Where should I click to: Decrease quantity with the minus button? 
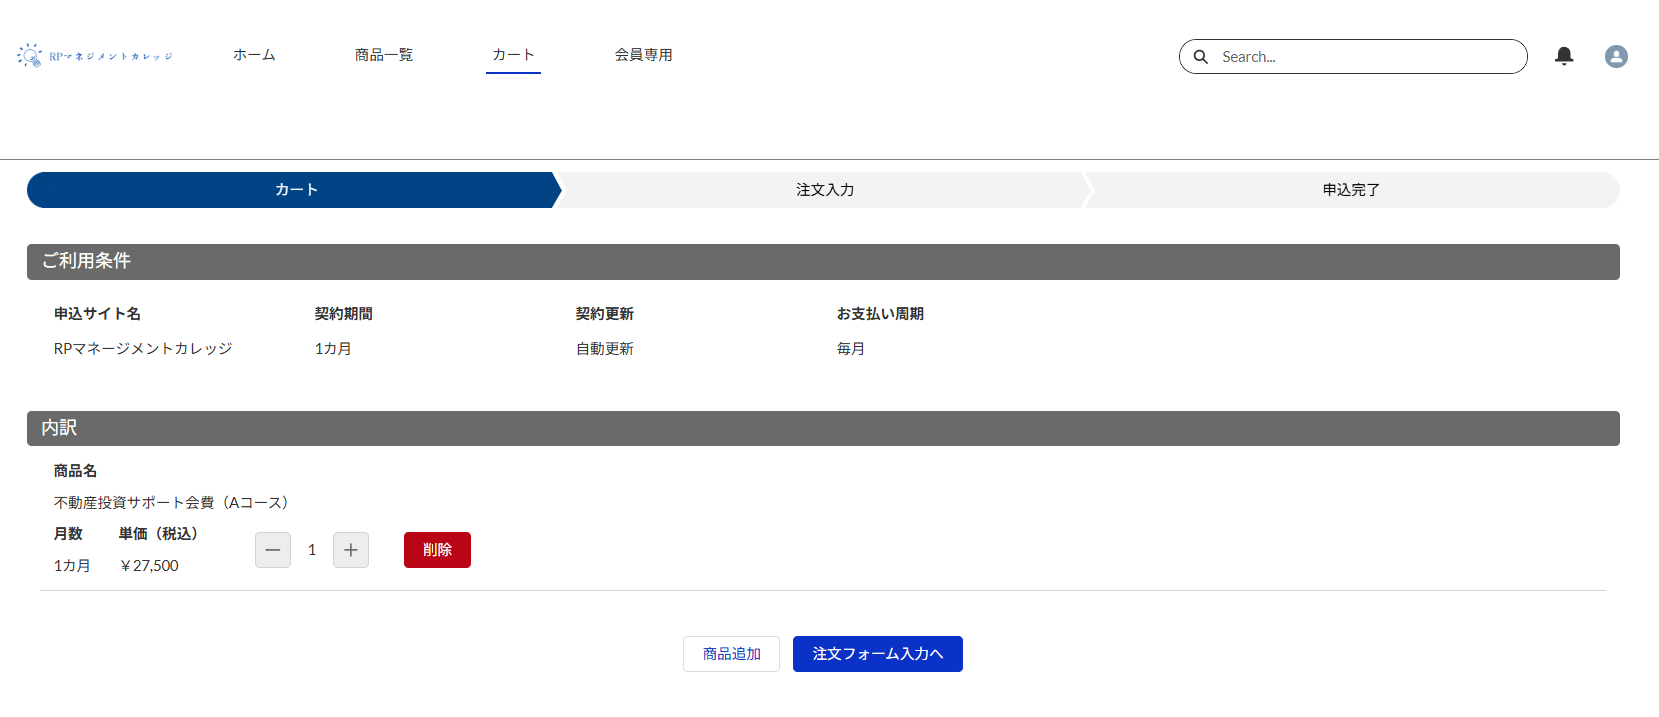(x=273, y=550)
